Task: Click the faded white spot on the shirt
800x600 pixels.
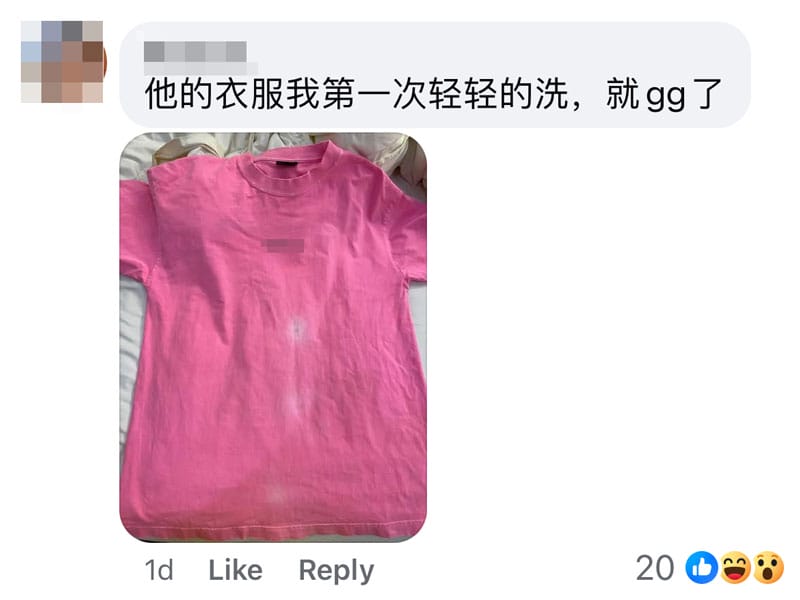Action: tap(297, 331)
